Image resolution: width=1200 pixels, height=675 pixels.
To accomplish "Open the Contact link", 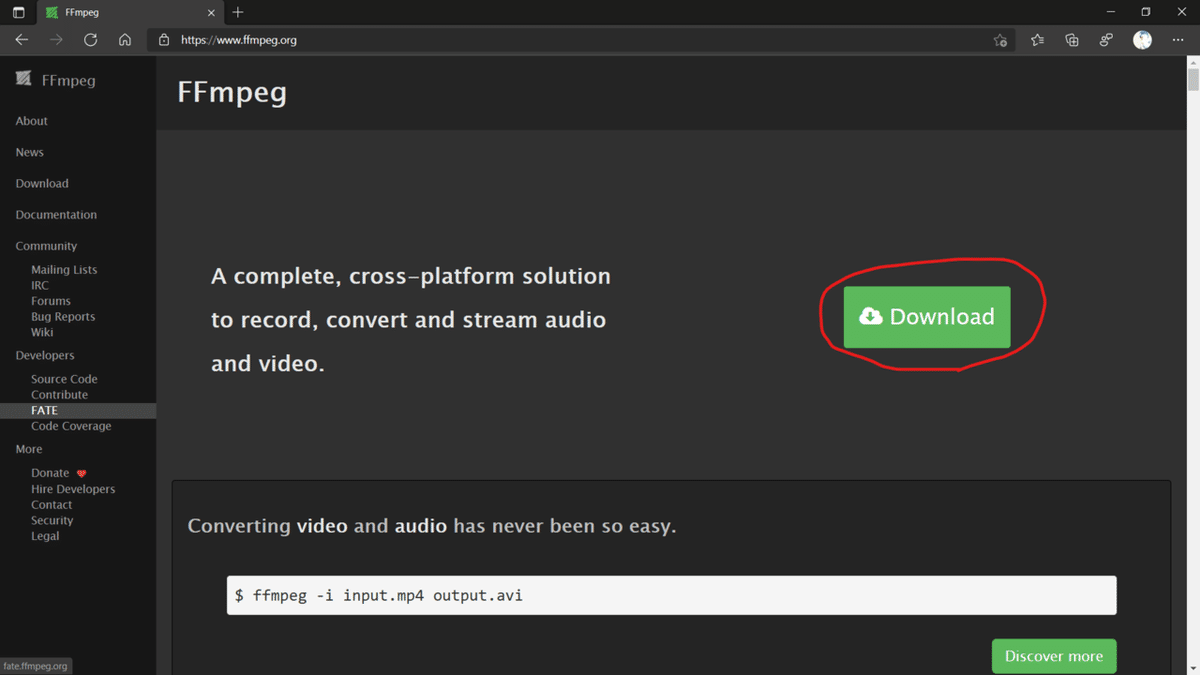I will point(51,505).
